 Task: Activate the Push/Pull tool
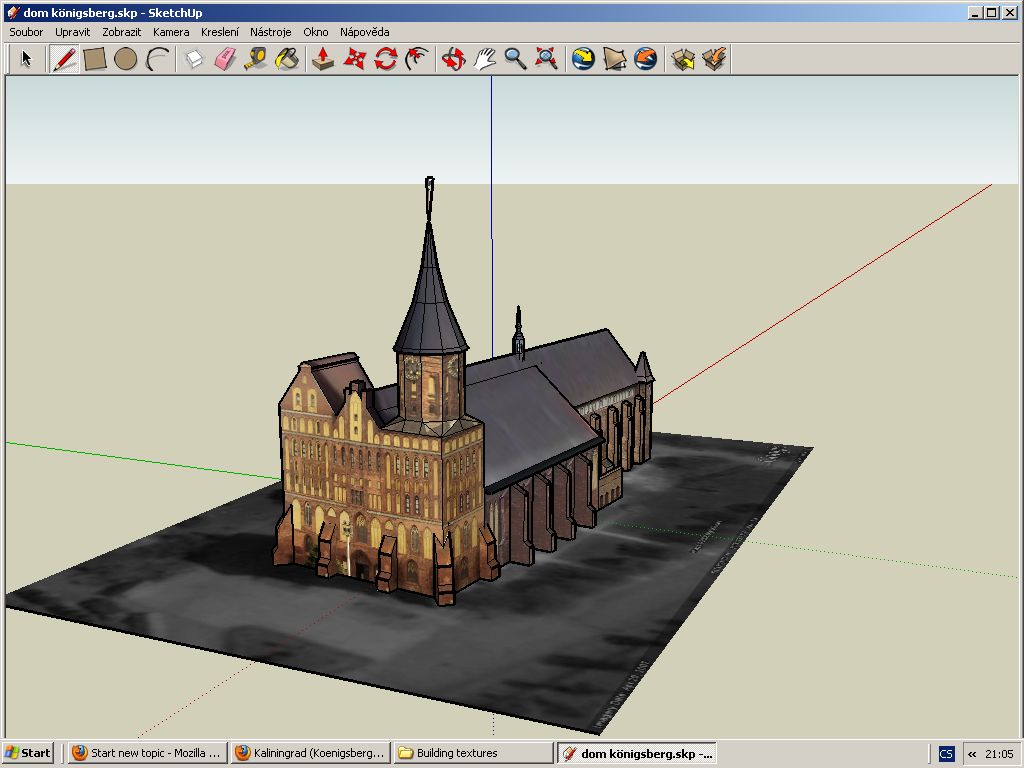323,59
